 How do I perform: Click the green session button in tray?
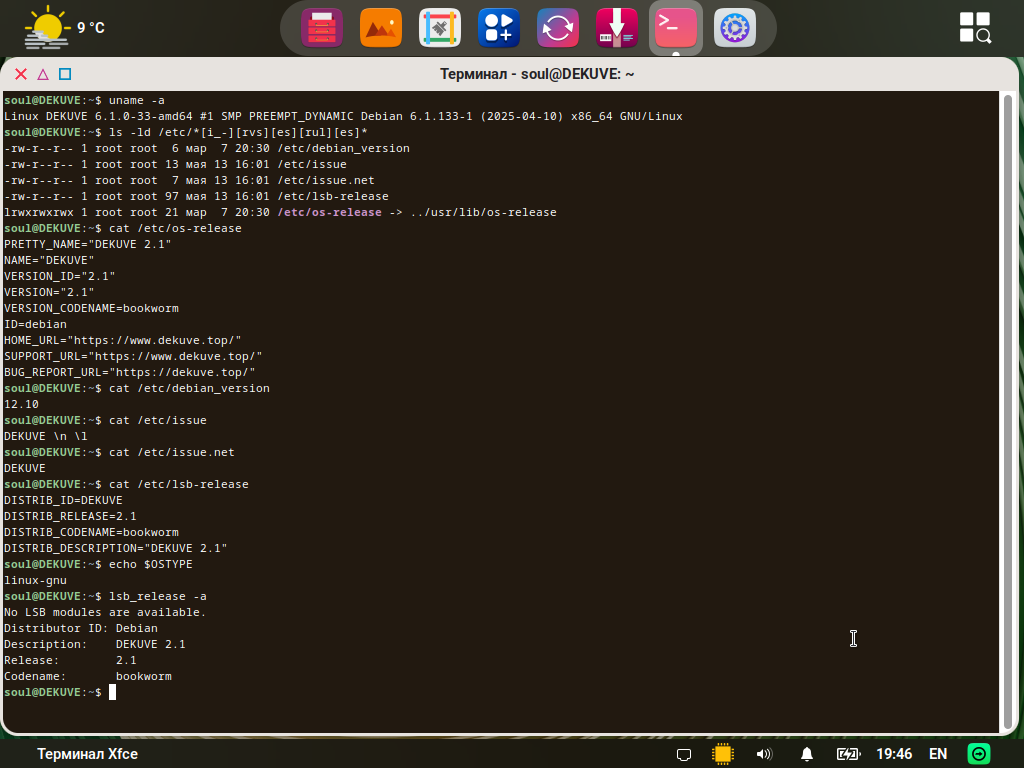pos(979,754)
